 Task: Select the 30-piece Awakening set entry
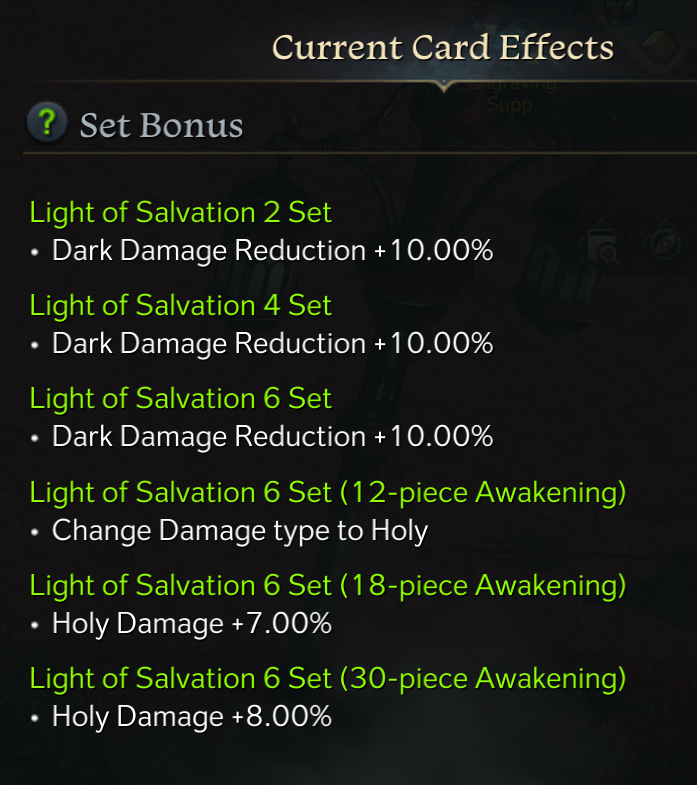pyautogui.click(x=328, y=679)
